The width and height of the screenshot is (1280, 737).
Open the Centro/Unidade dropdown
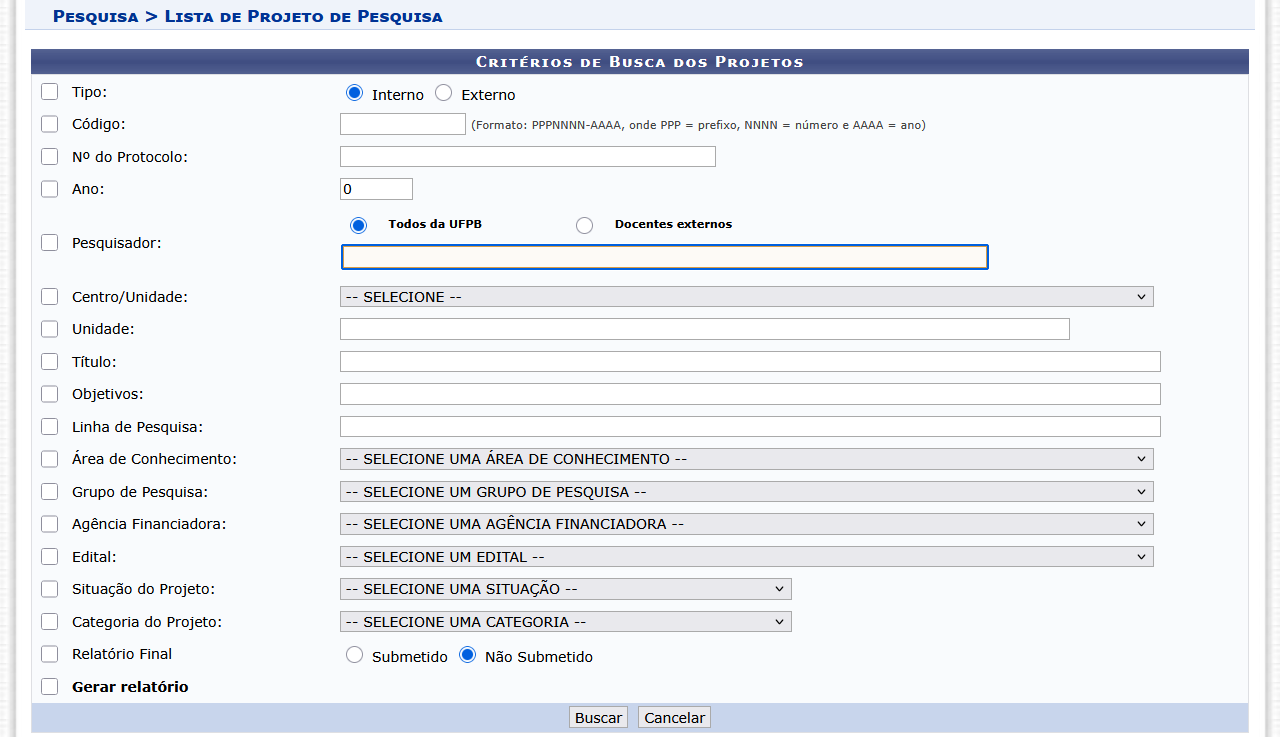click(746, 297)
